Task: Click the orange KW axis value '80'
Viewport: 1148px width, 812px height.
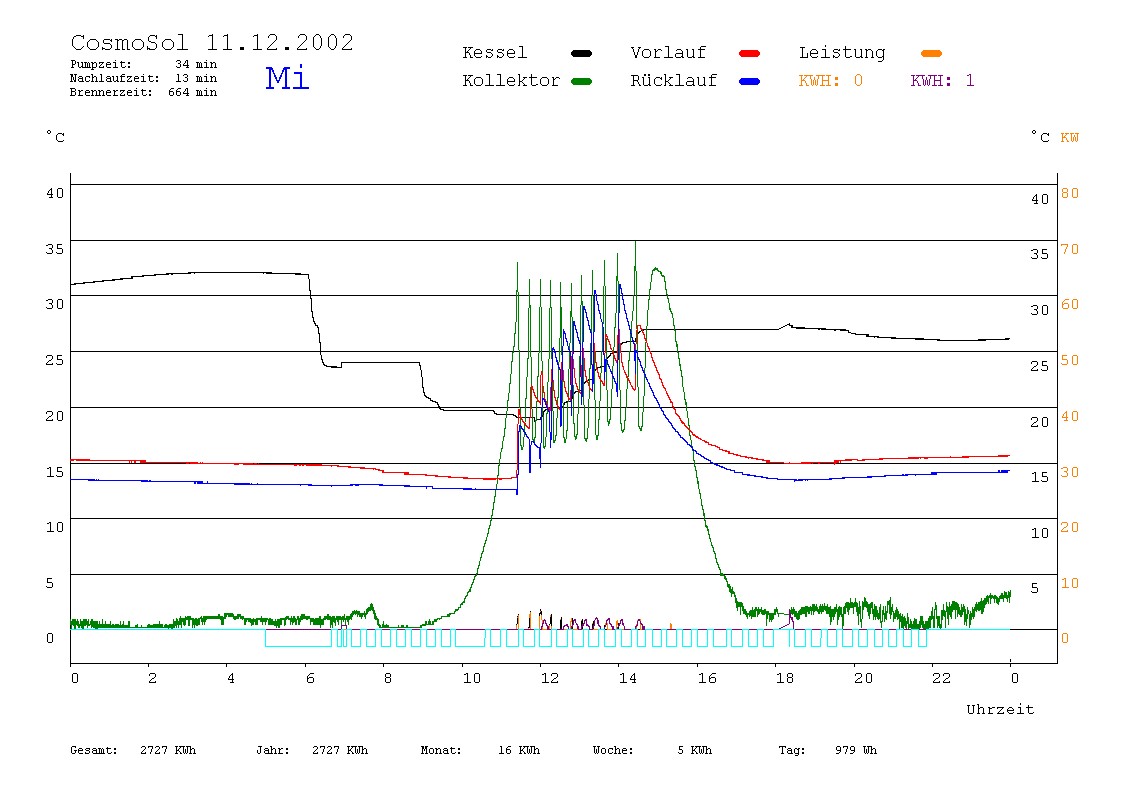Action: click(x=1070, y=193)
